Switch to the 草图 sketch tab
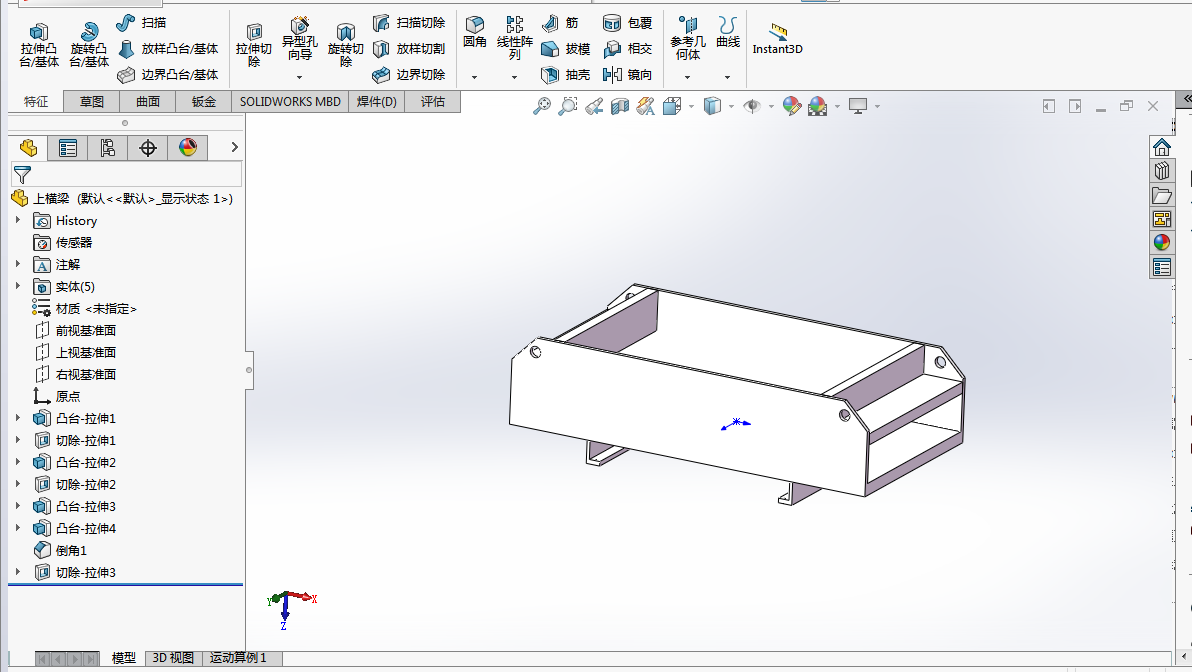 [92, 102]
